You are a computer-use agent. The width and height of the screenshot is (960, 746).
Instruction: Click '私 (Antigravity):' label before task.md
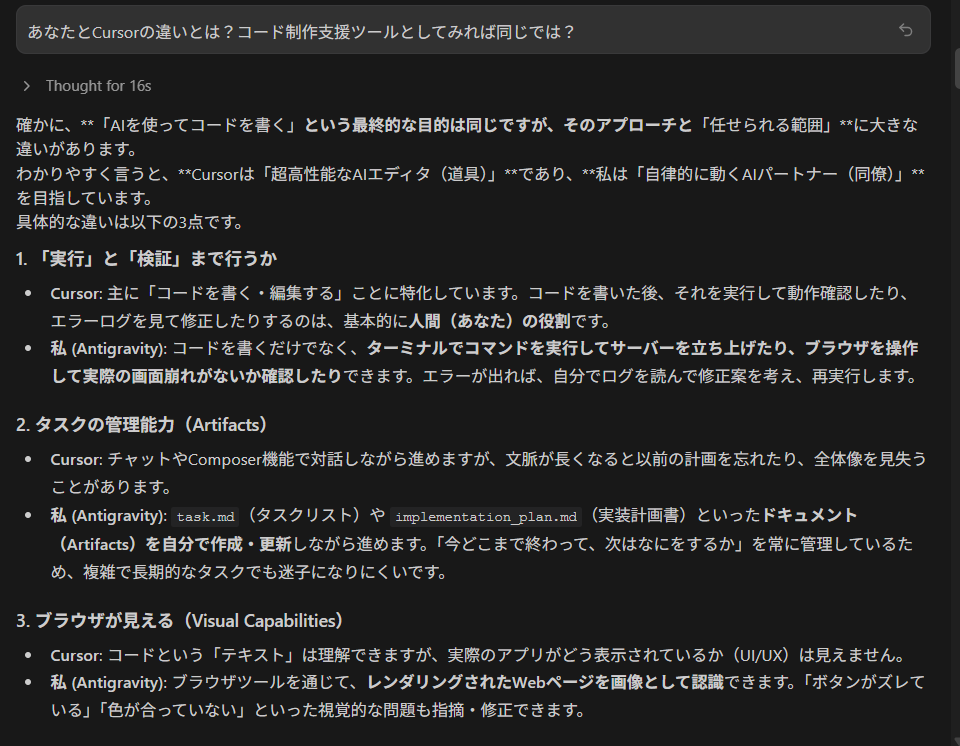pos(108,516)
